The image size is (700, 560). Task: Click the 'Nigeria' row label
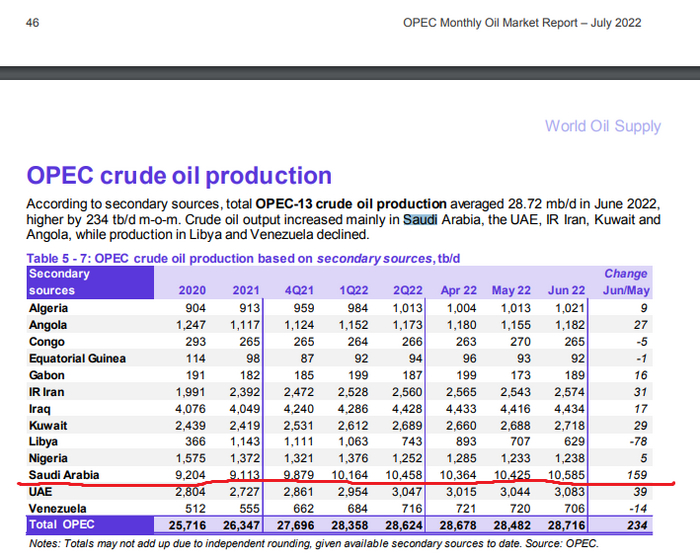tap(48, 459)
